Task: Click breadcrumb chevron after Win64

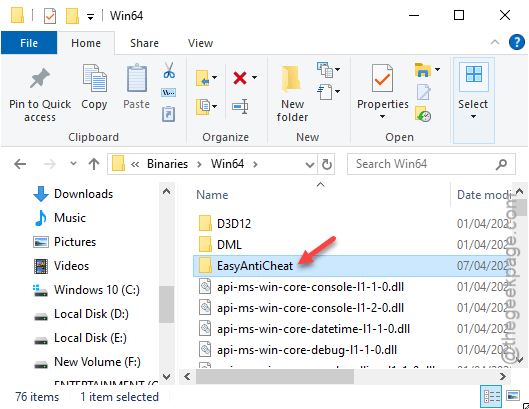Action: 255,164
